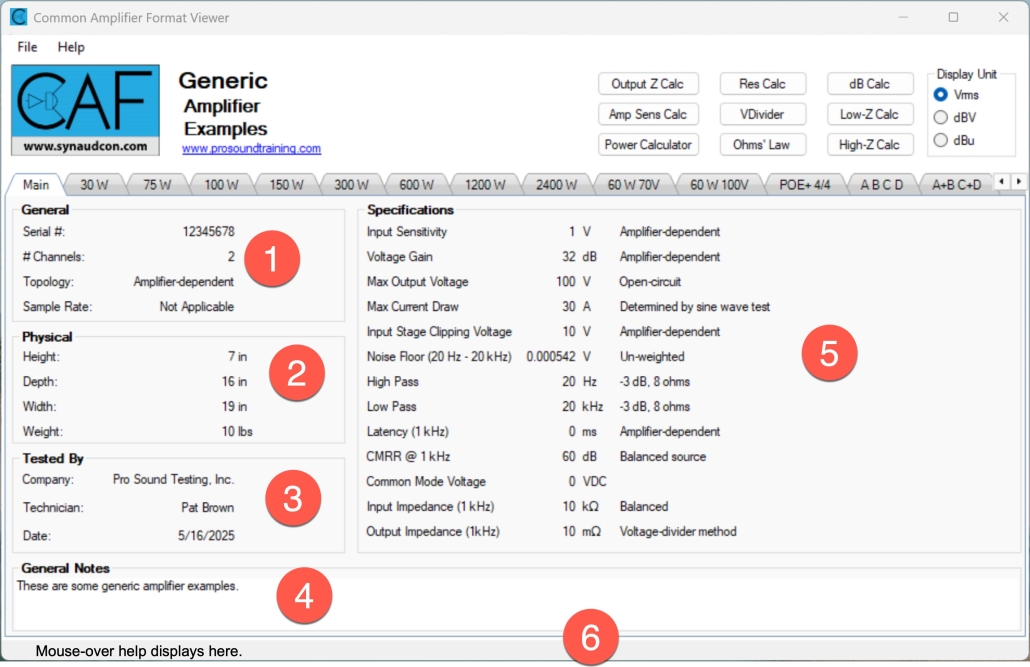
Task: Click the Input Sensitivity label
Action: tap(407, 232)
